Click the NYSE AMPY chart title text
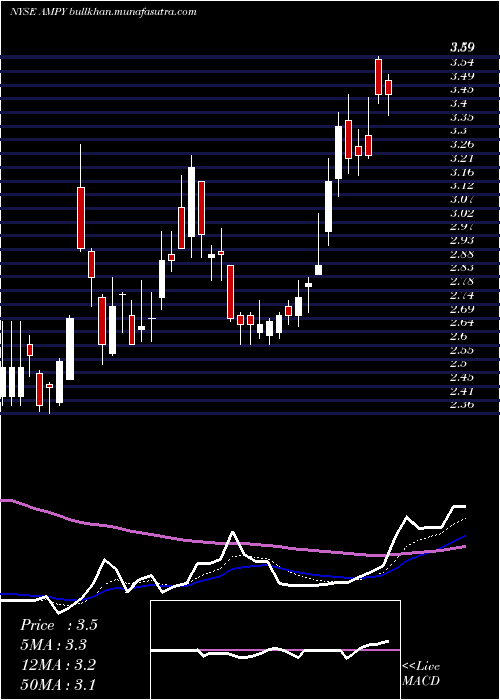The image size is (500, 700). point(103,12)
